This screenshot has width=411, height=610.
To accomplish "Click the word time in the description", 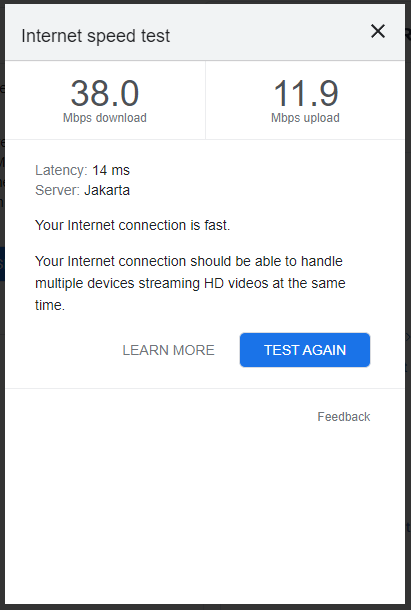I will (x=49, y=305).
